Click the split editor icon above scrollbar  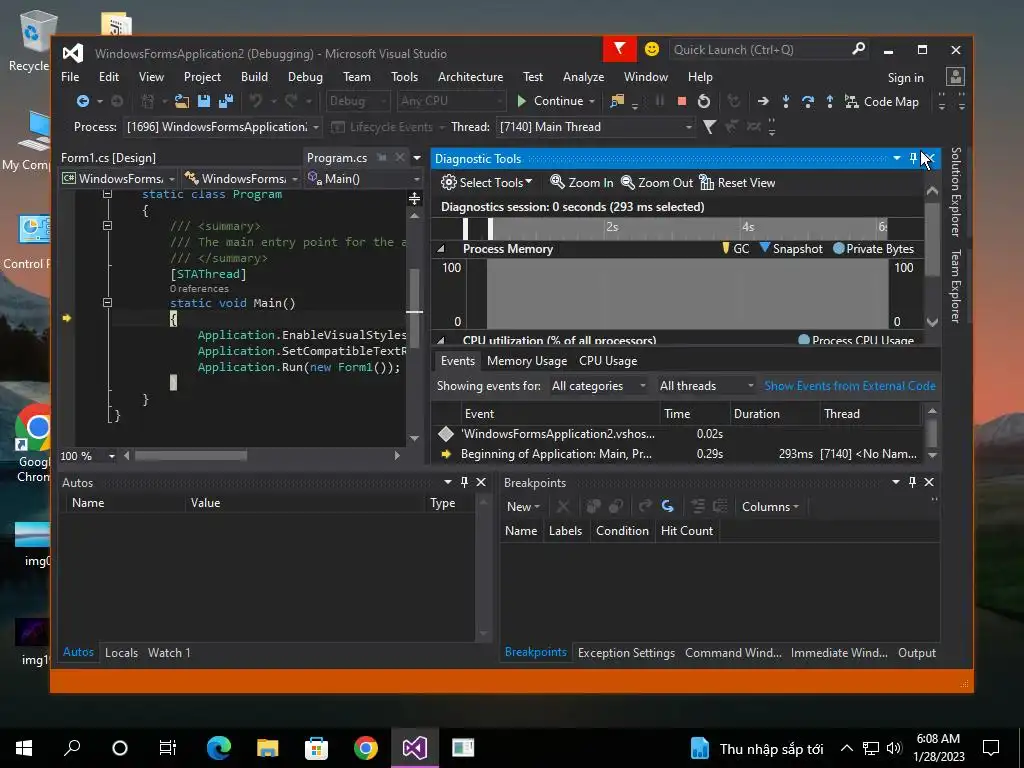click(414, 199)
